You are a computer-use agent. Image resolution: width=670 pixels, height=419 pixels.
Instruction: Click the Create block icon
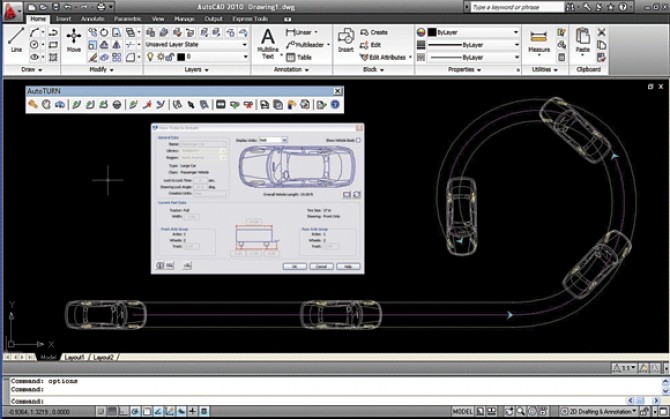[374, 32]
